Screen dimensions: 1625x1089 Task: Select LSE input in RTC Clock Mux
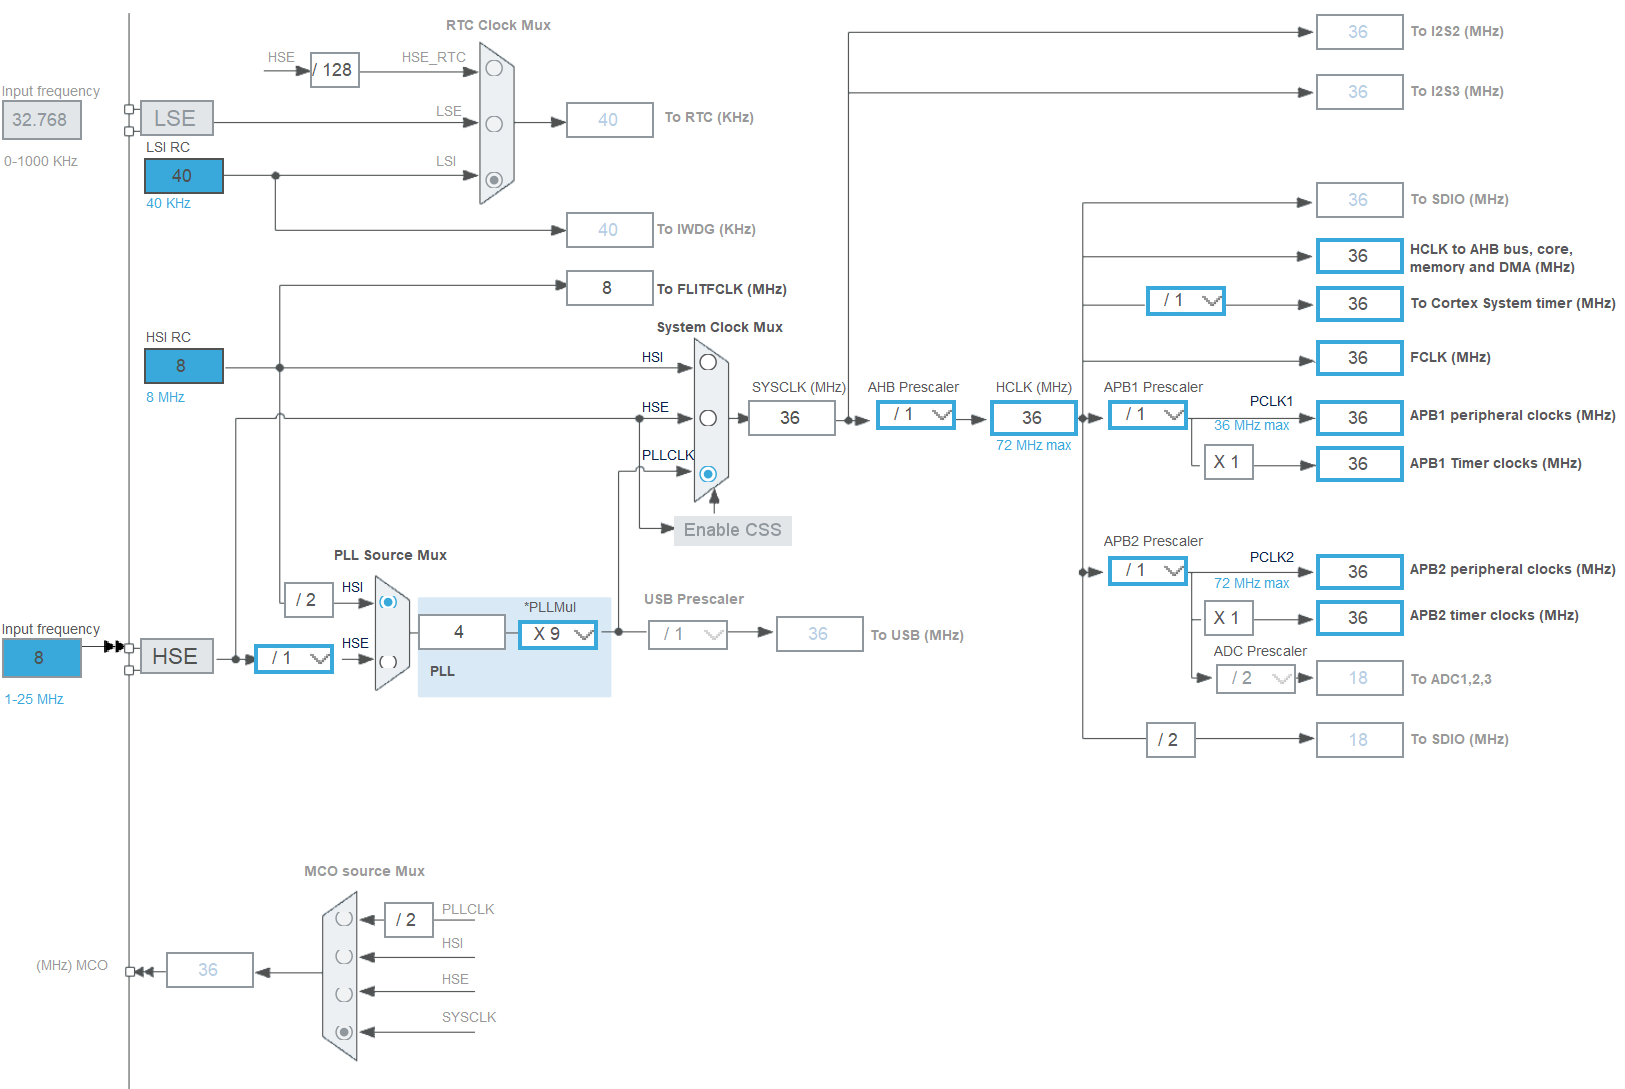pos(494,124)
